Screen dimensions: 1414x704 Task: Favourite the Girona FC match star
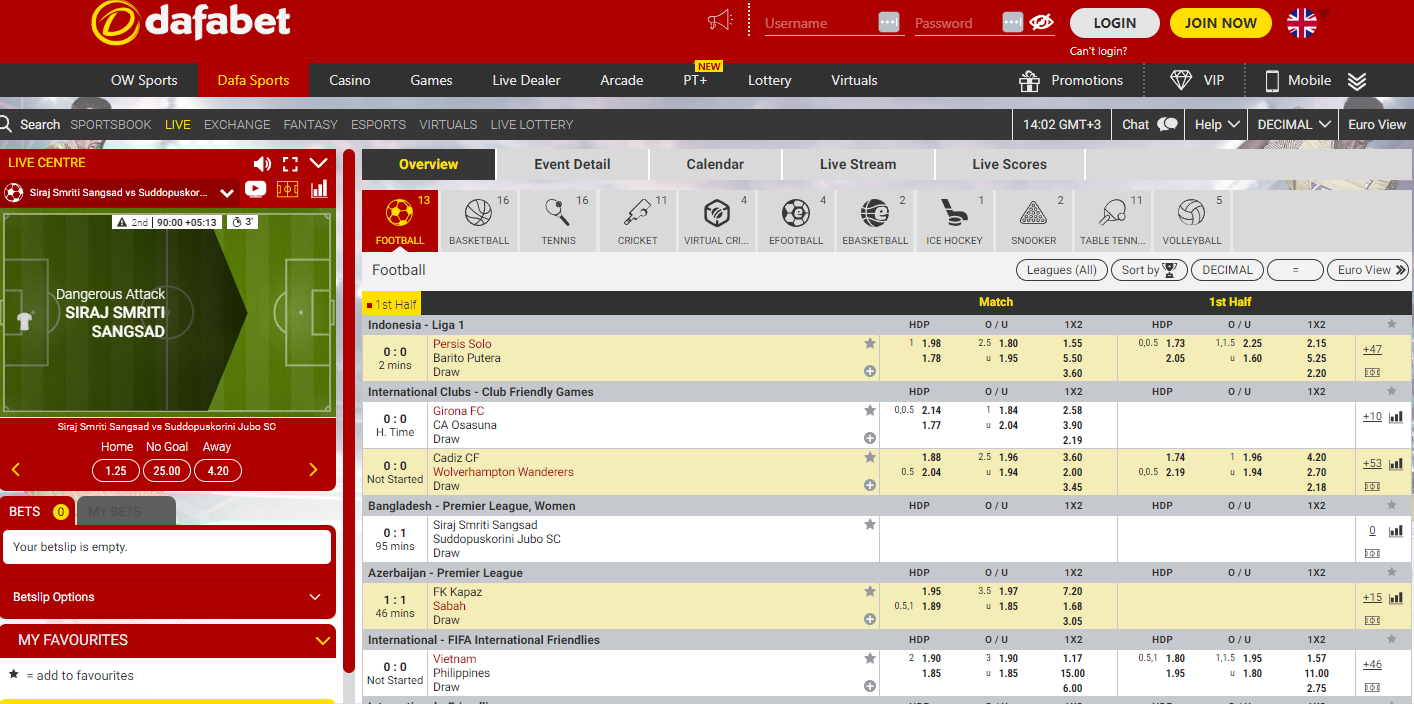point(870,410)
